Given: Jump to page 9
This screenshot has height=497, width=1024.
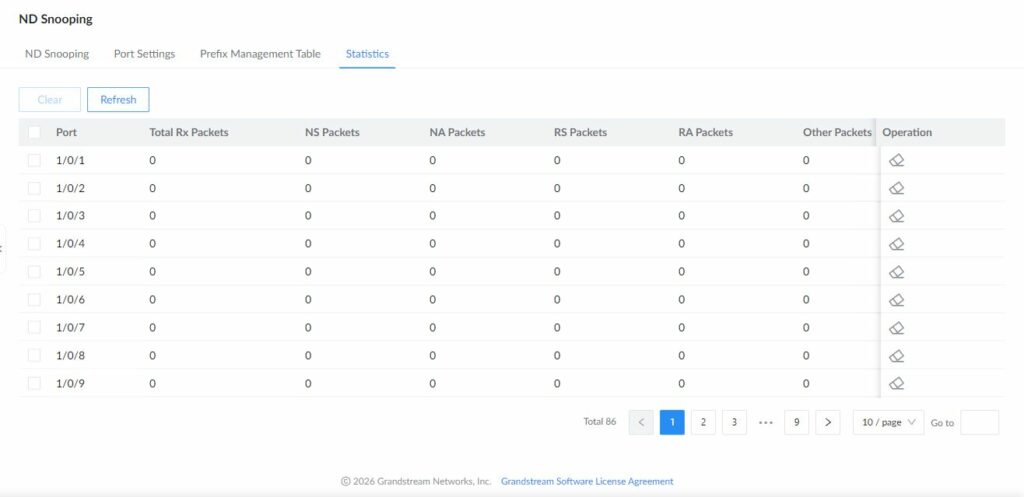Looking at the screenshot, I should coord(797,422).
